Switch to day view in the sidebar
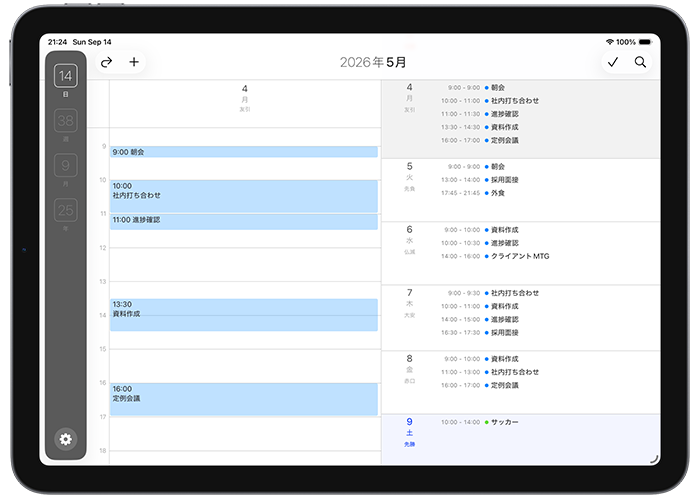700x498 pixels. click(66, 78)
